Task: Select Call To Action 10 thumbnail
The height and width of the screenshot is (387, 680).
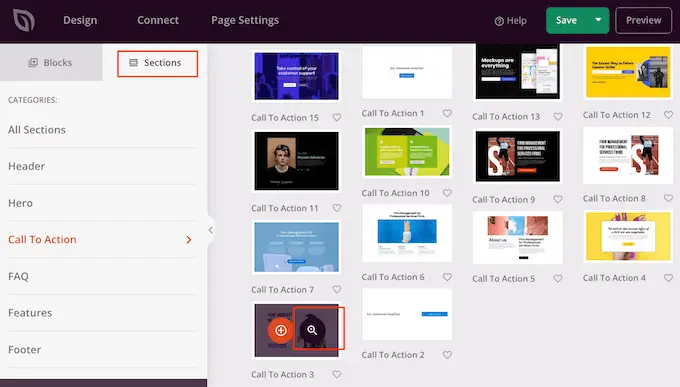Action: click(x=407, y=152)
